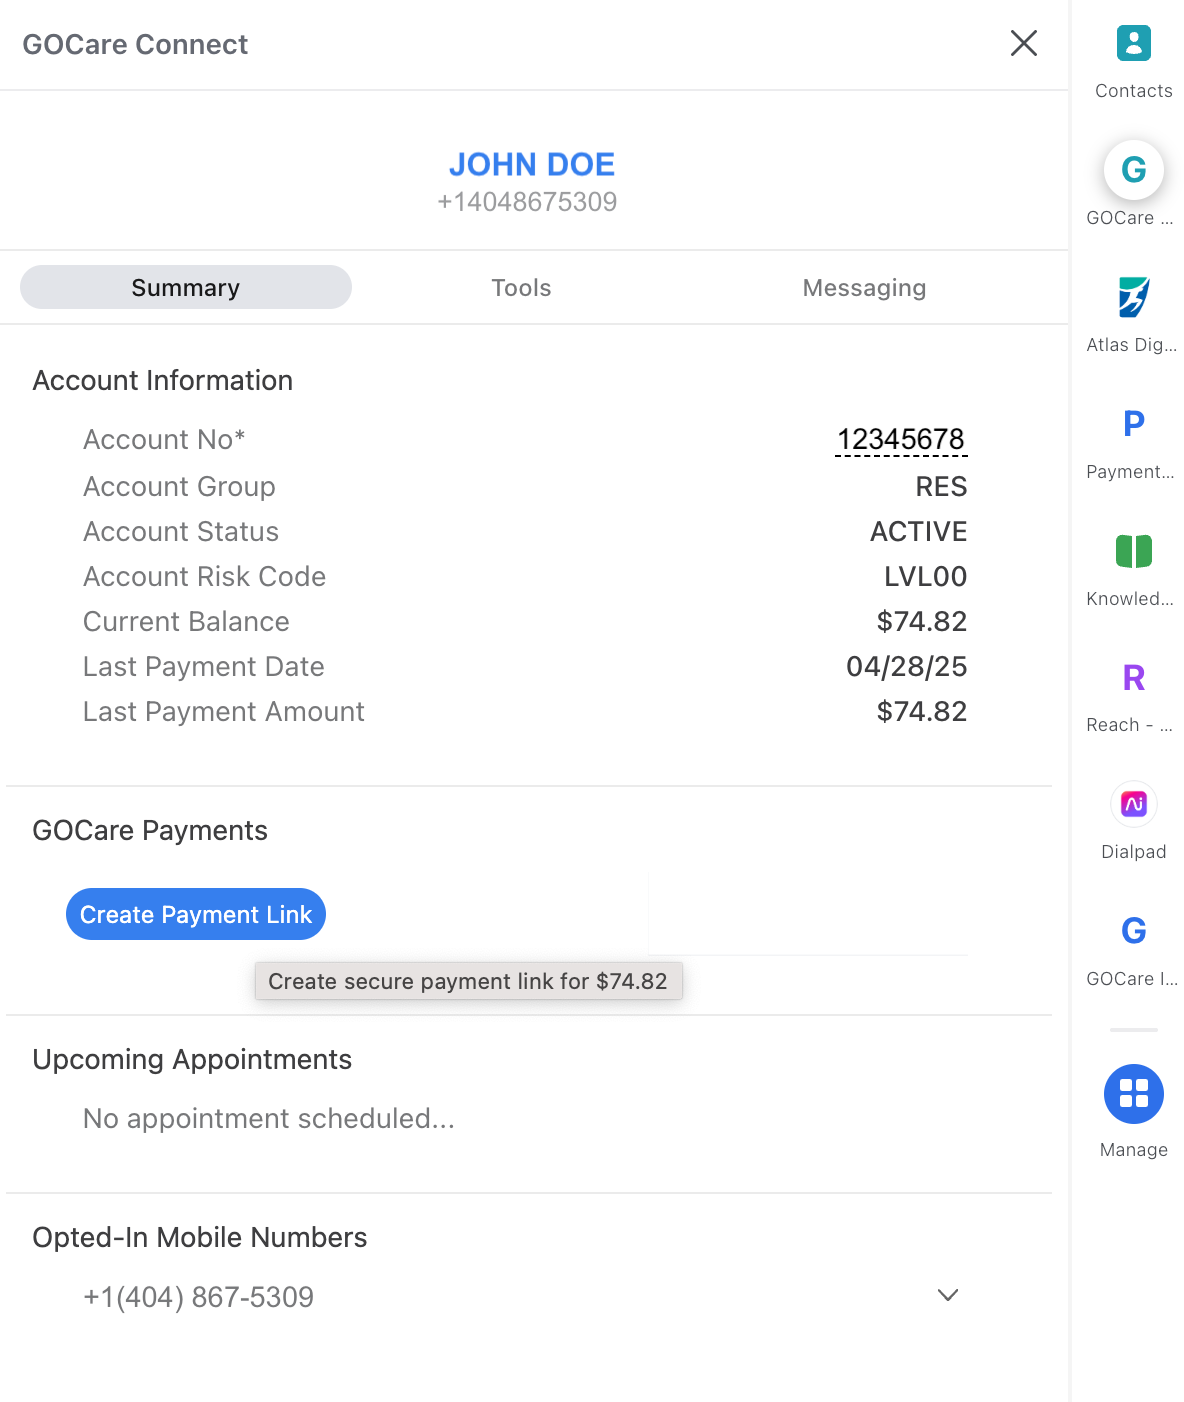Click the contact phone number +14048675309

click(527, 202)
